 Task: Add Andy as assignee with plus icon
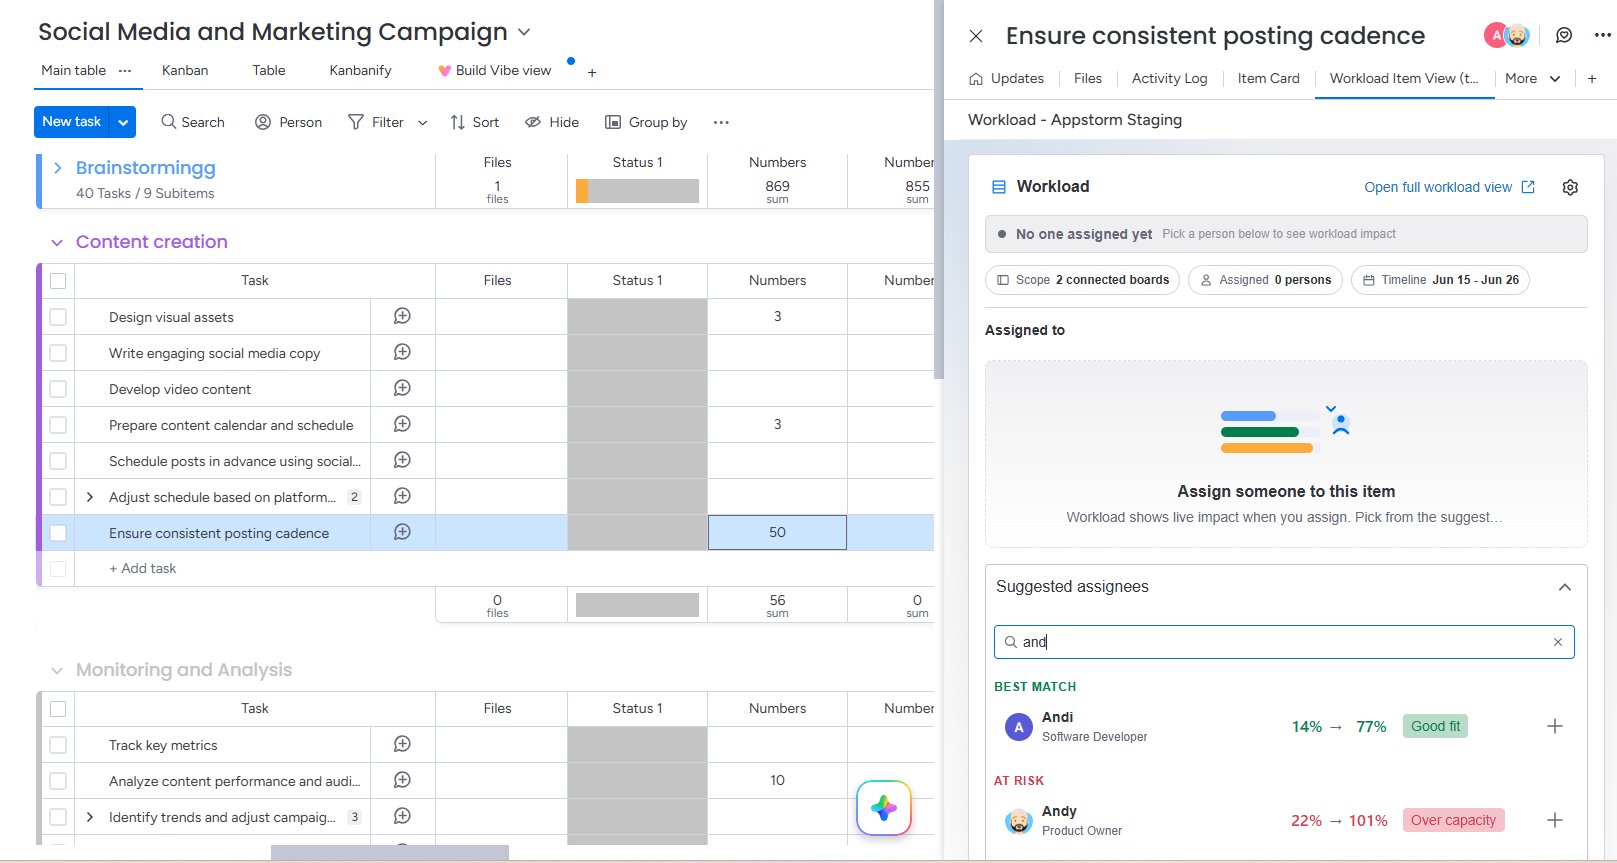pyautogui.click(x=1555, y=820)
